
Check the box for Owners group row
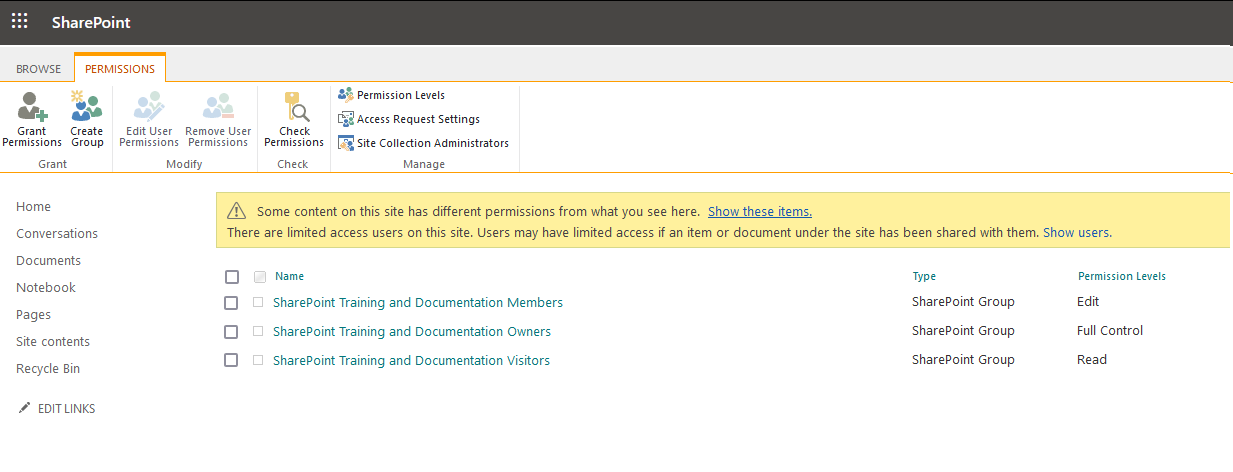[x=231, y=332]
